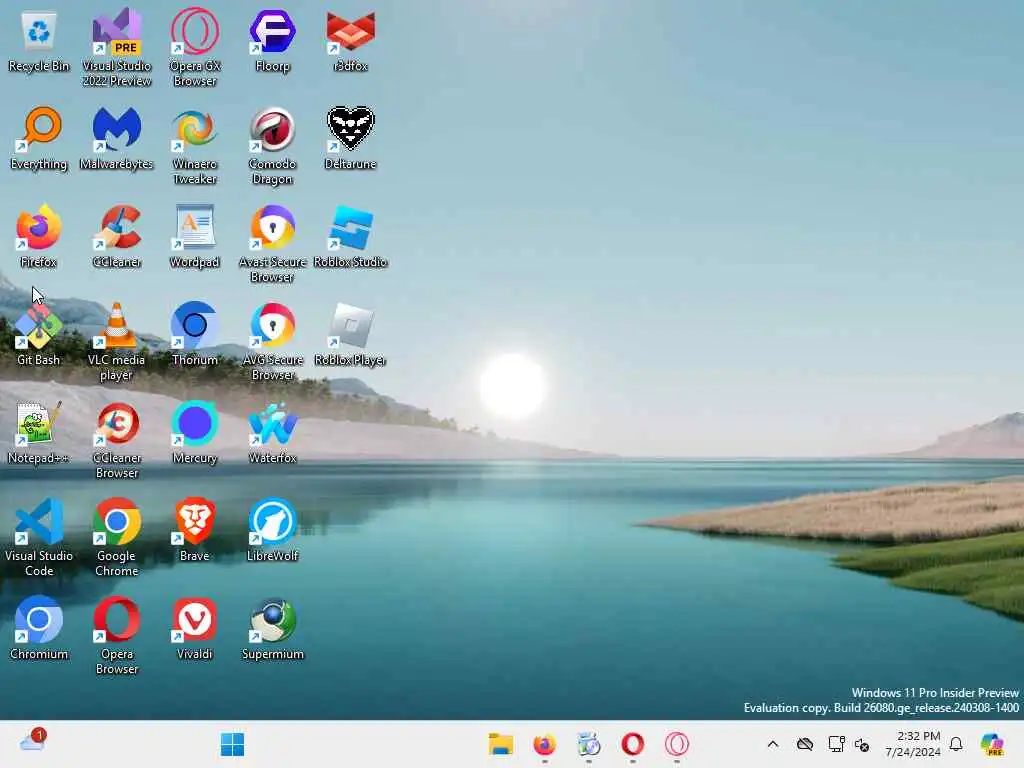Click the cloud sync tray icon

pos(805,744)
